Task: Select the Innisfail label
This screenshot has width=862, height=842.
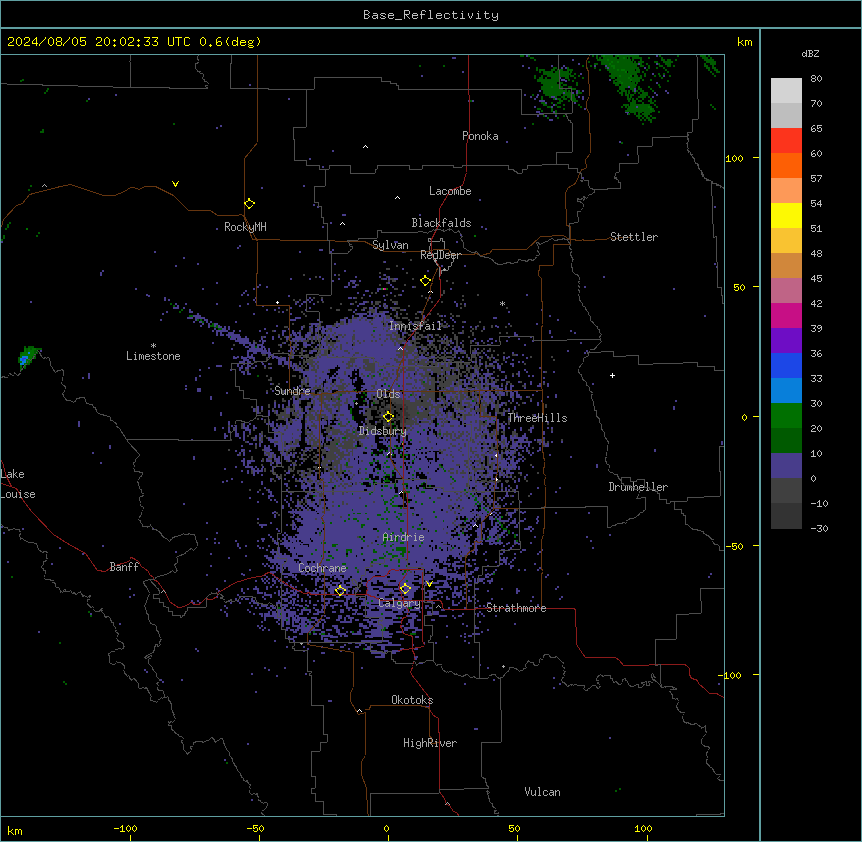Action: (x=416, y=326)
